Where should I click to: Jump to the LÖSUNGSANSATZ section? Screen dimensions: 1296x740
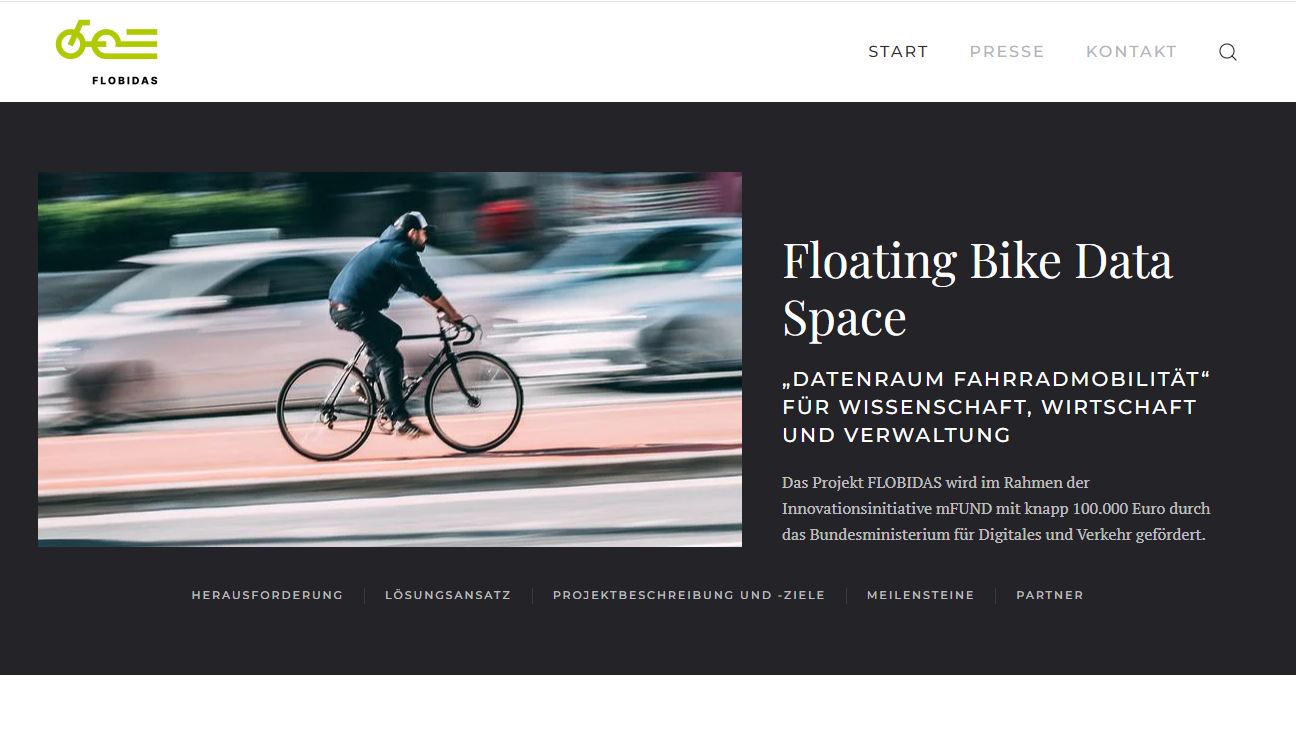click(x=448, y=595)
